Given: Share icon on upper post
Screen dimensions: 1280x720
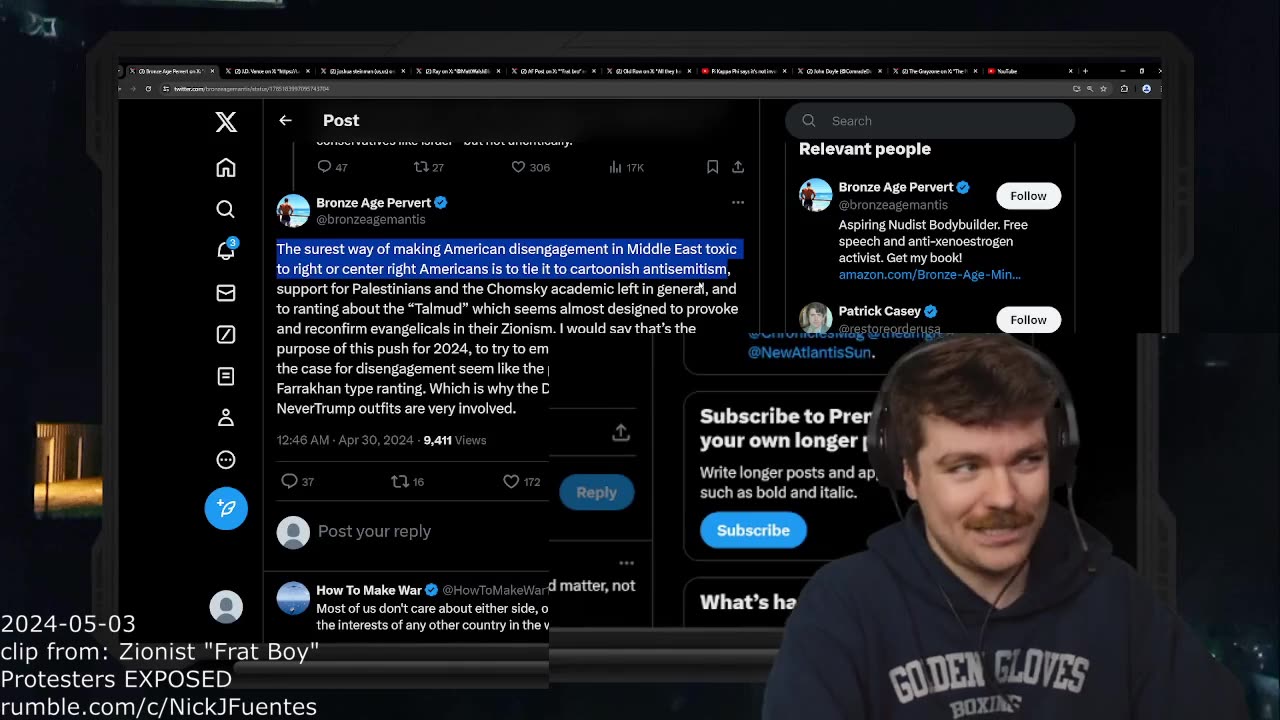Looking at the screenshot, I should click(738, 167).
